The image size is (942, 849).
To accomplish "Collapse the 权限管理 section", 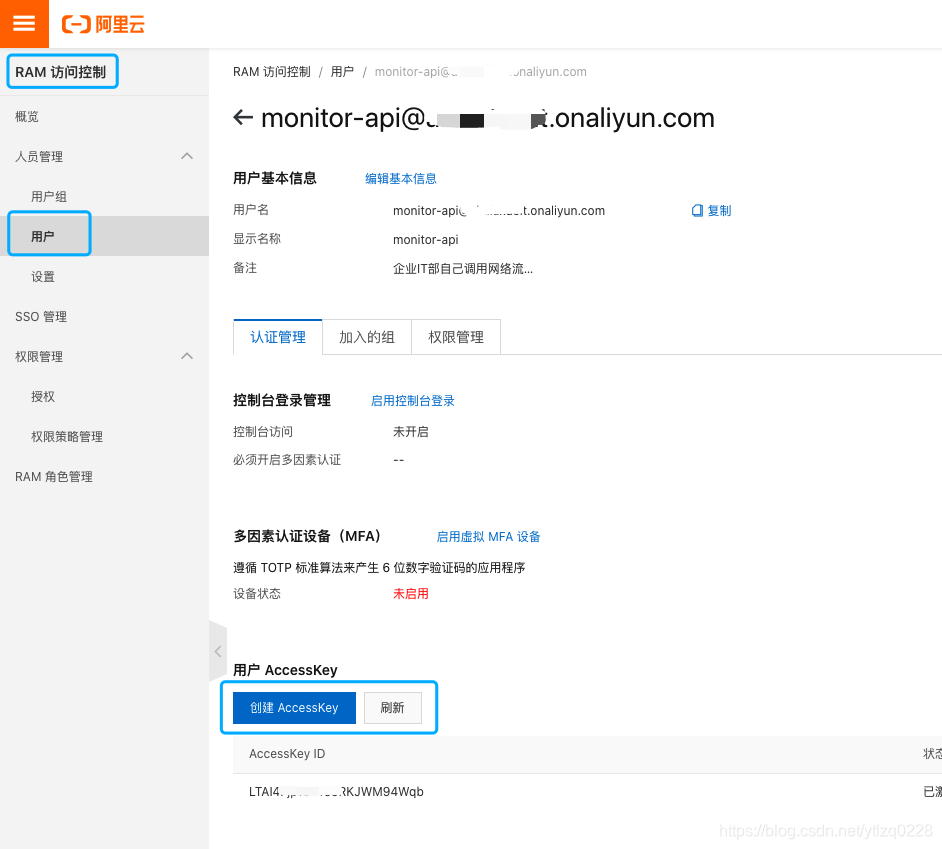I will click(x=187, y=356).
